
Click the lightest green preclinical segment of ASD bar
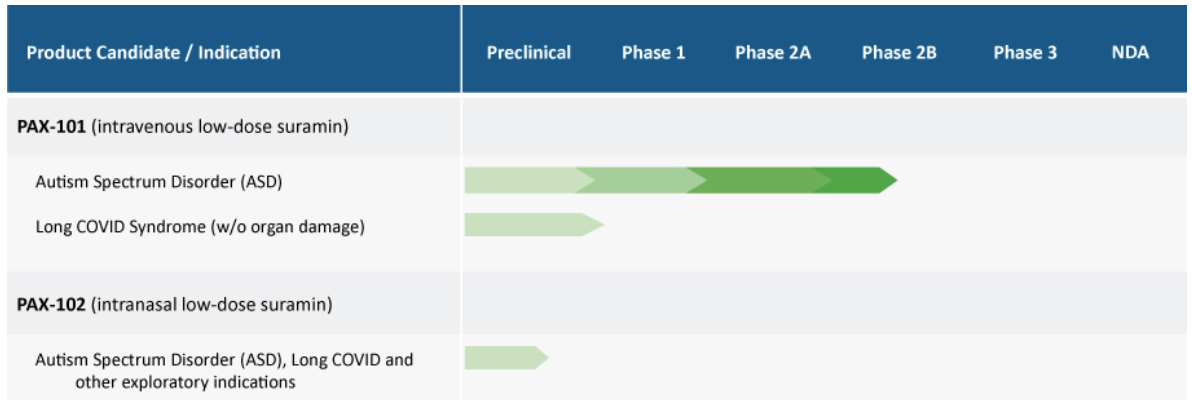click(x=525, y=180)
